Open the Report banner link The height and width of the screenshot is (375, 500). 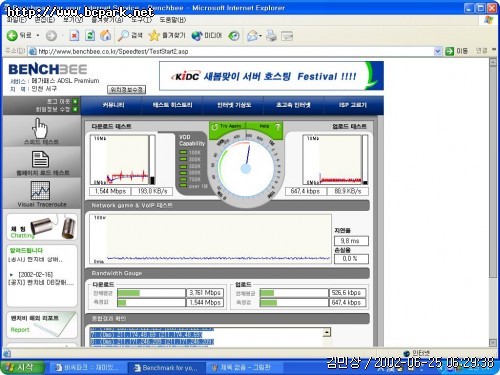[42, 324]
